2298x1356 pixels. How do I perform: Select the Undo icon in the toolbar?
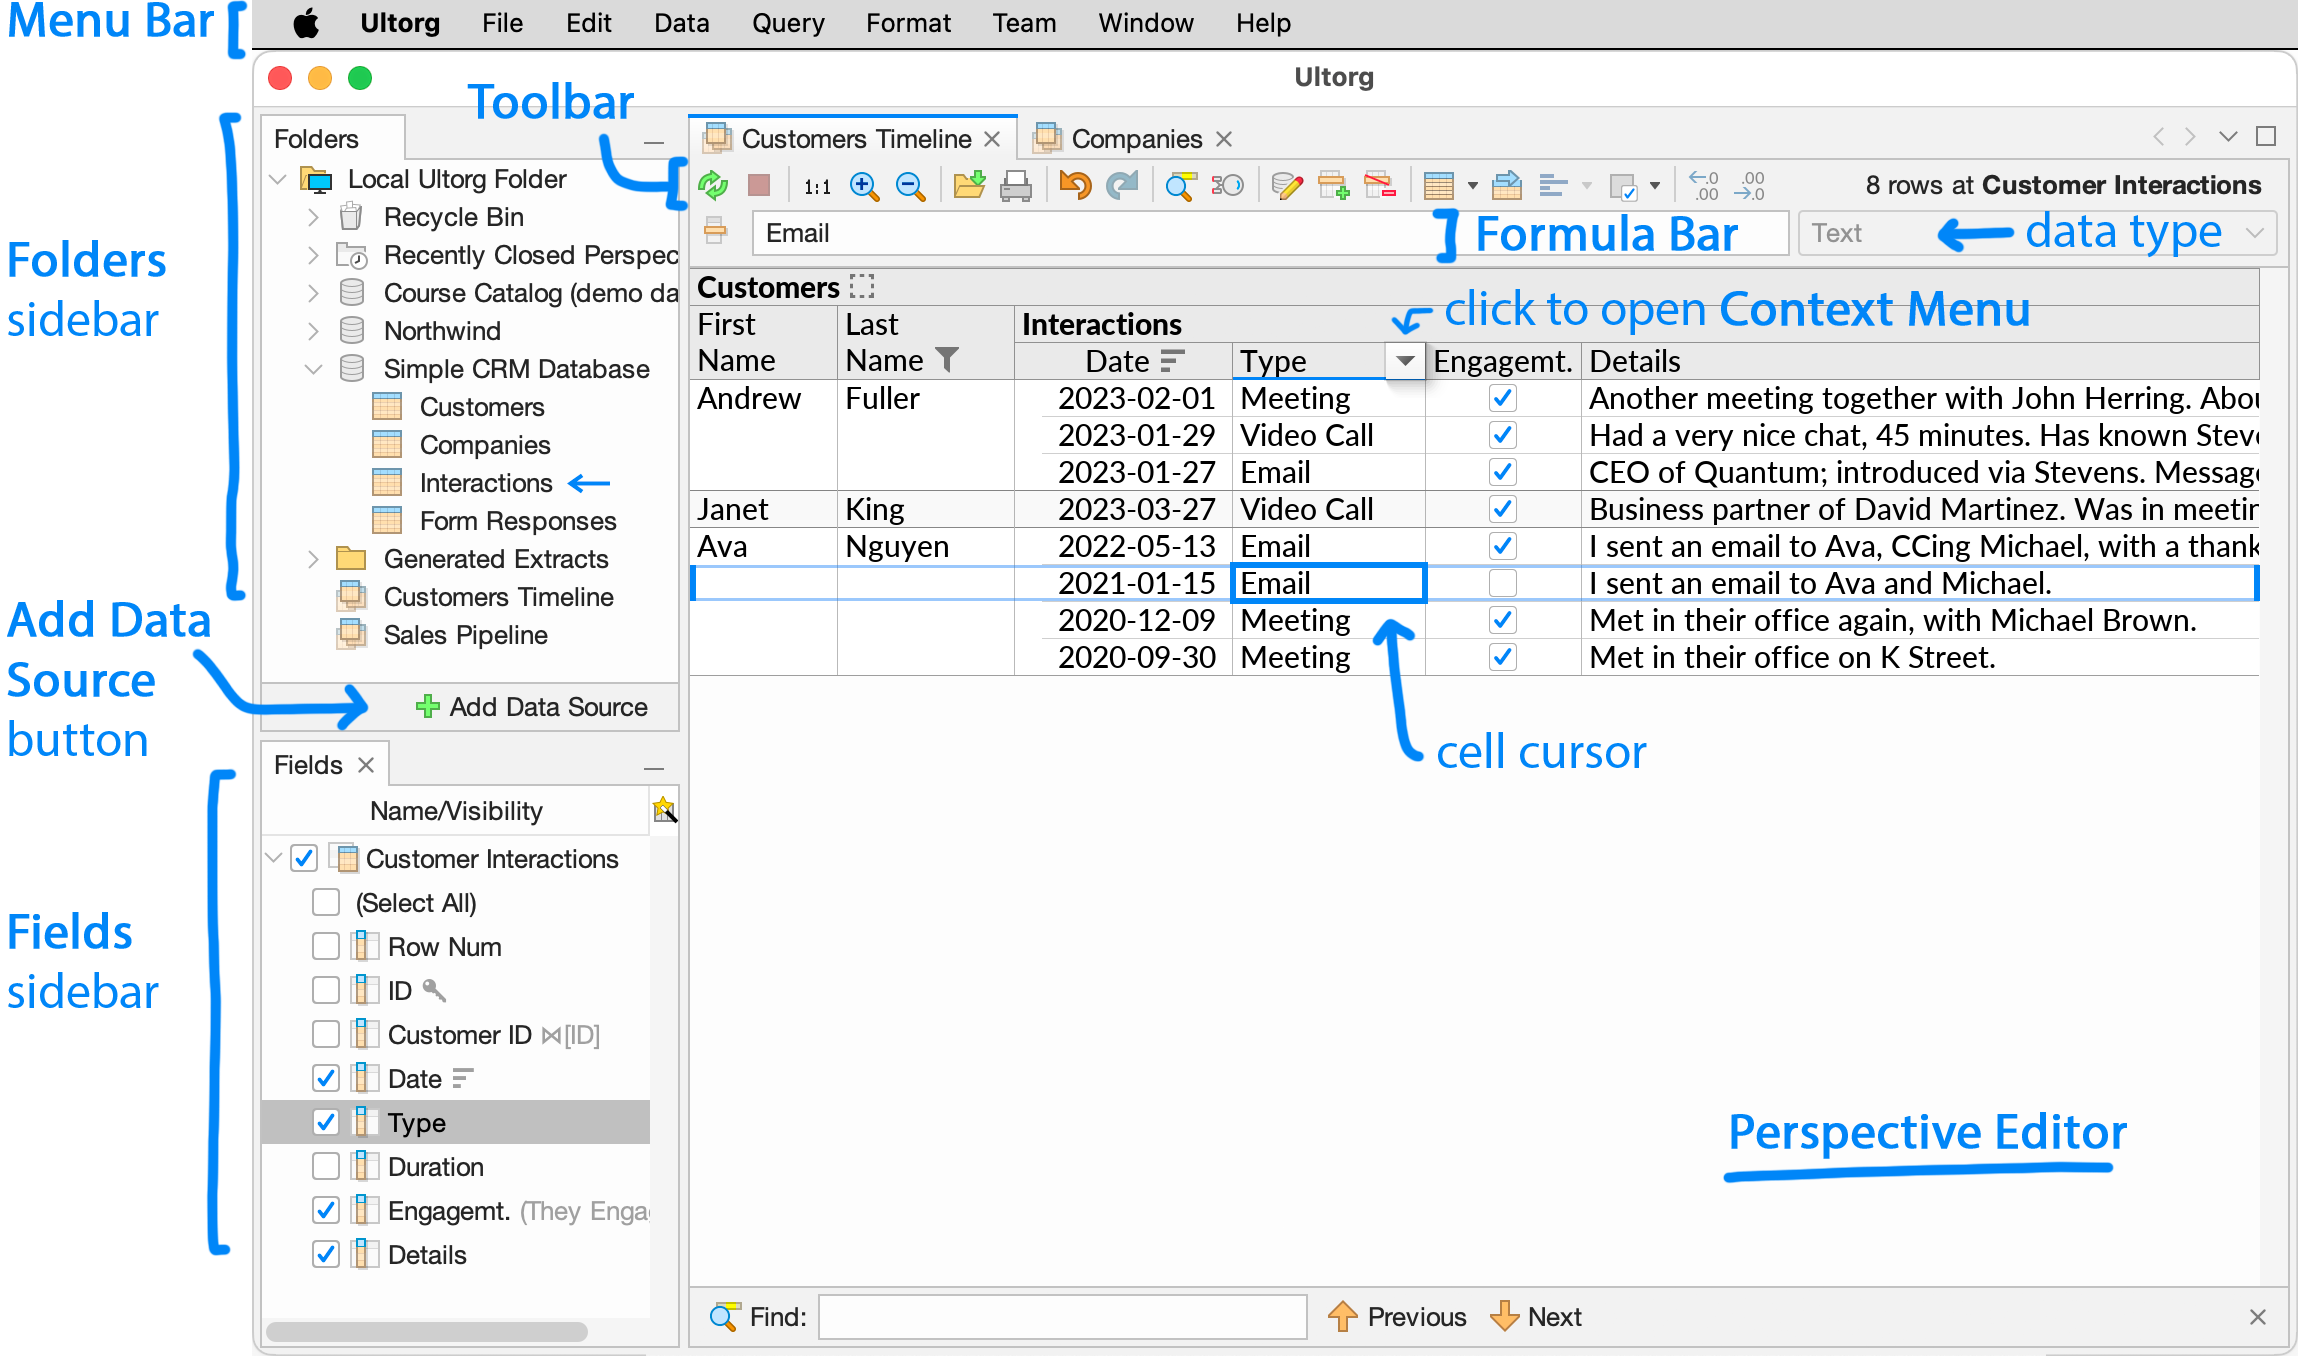click(x=1075, y=185)
